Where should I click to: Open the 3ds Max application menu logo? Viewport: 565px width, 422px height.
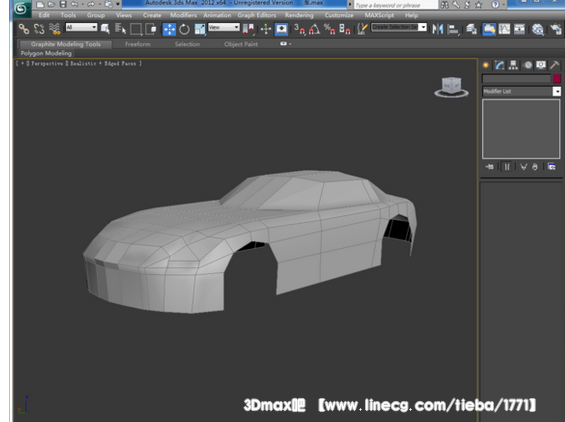point(21,9)
